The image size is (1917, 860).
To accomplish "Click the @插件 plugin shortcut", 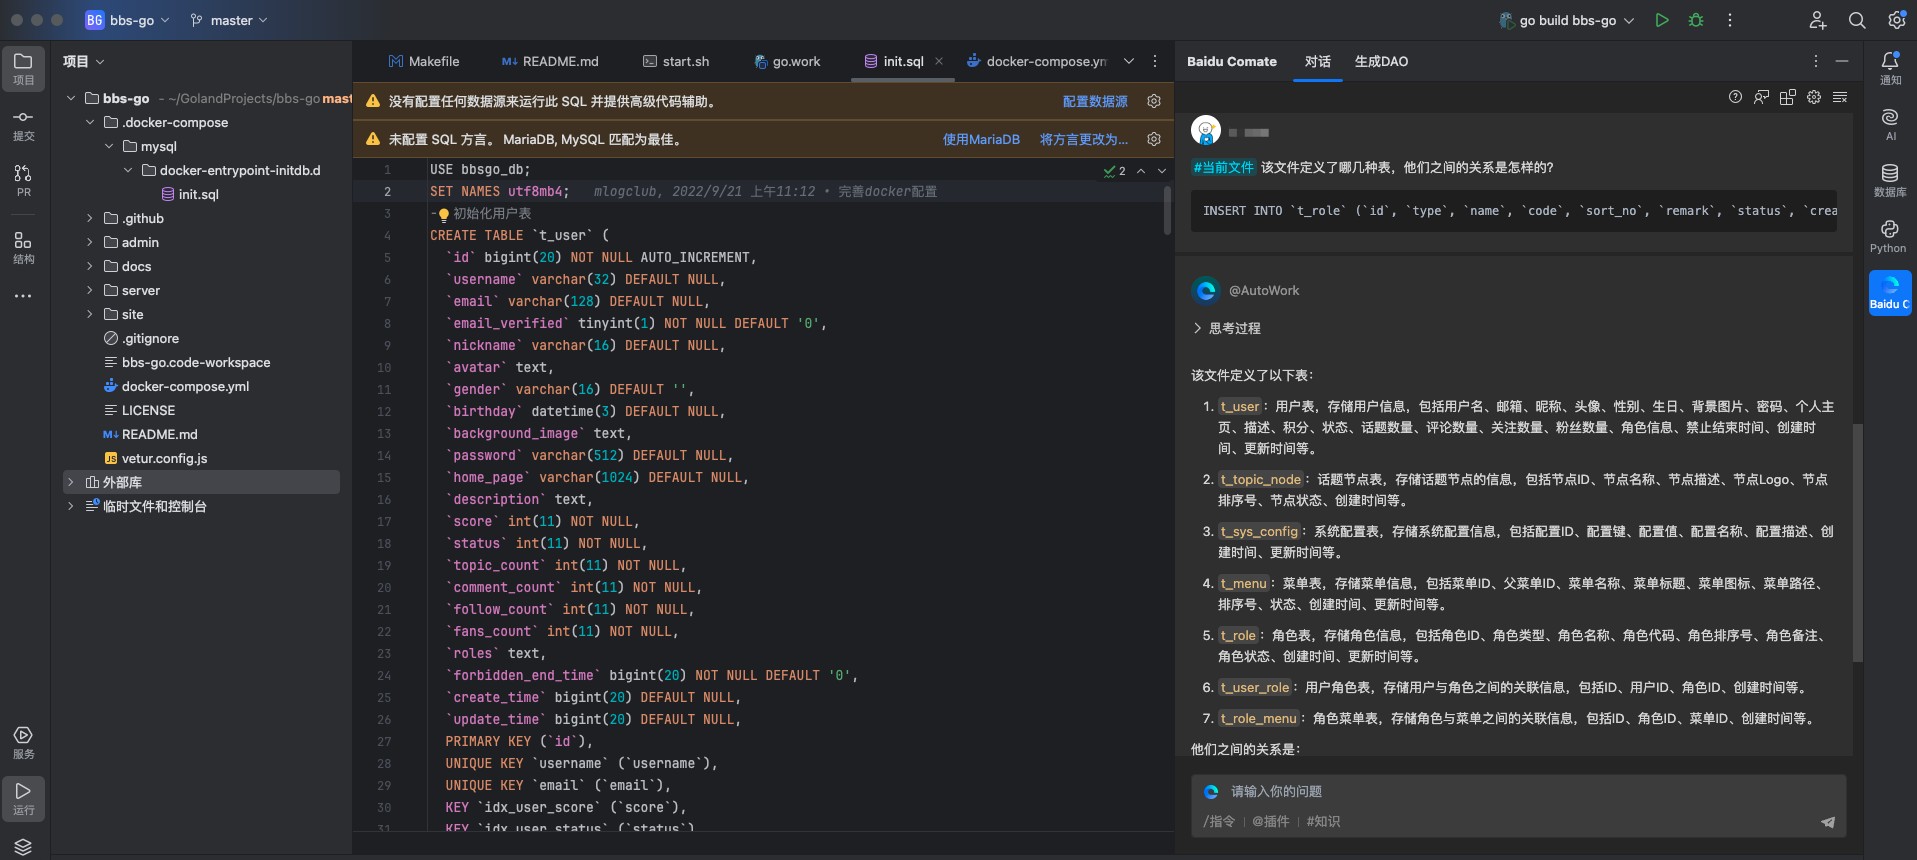I will pyautogui.click(x=1270, y=821).
